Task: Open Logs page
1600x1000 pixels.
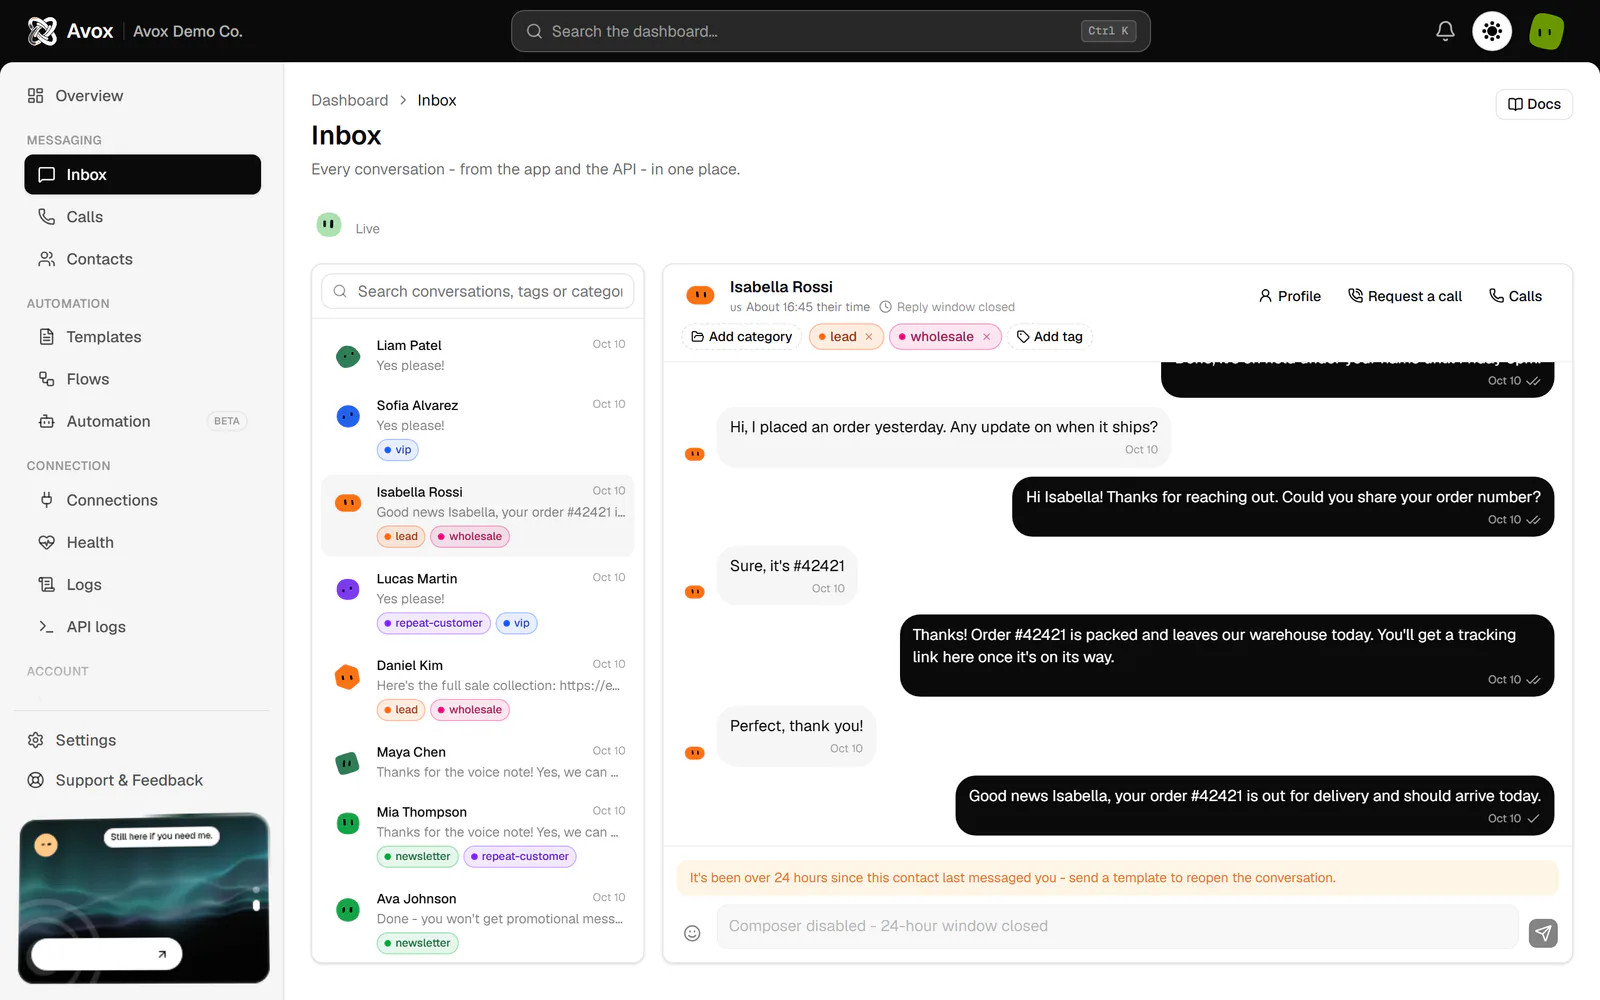Action: [142, 585]
